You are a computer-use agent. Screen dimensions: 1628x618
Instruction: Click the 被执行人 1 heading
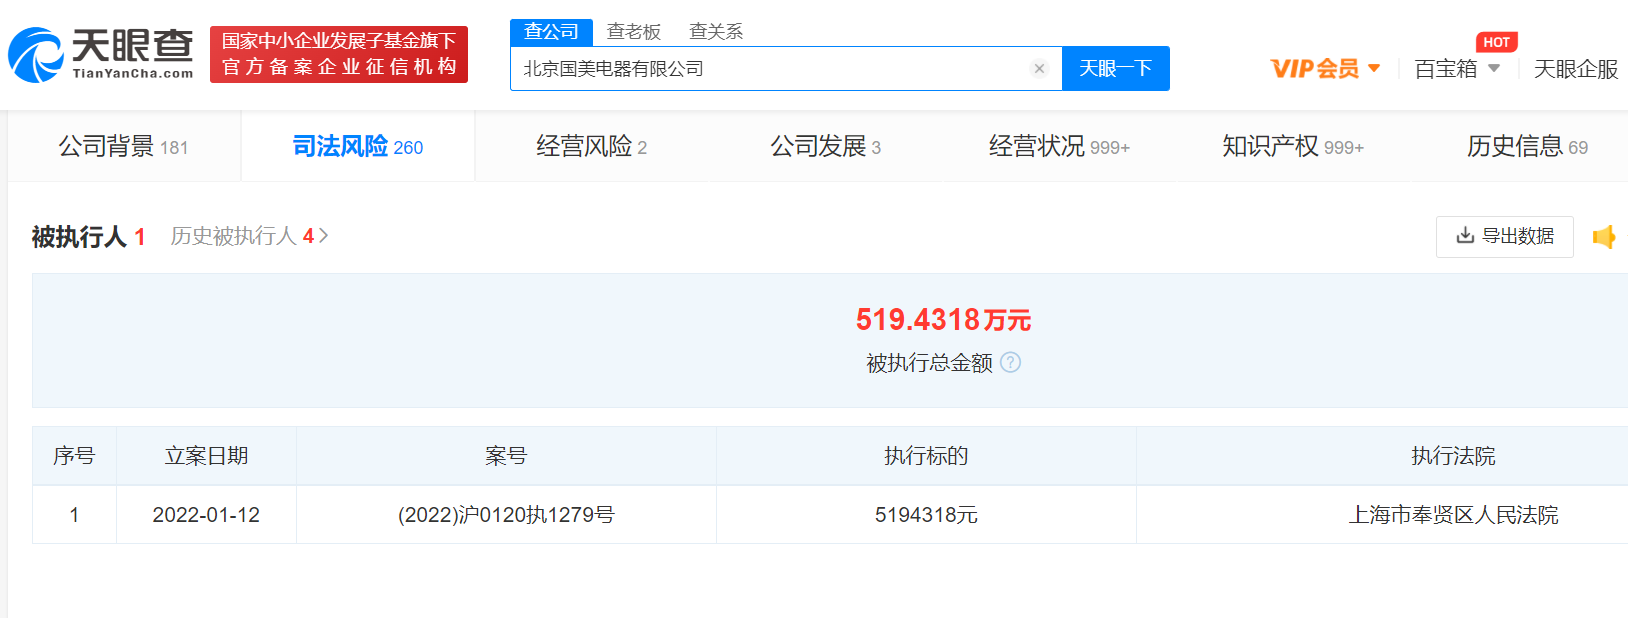tap(89, 237)
